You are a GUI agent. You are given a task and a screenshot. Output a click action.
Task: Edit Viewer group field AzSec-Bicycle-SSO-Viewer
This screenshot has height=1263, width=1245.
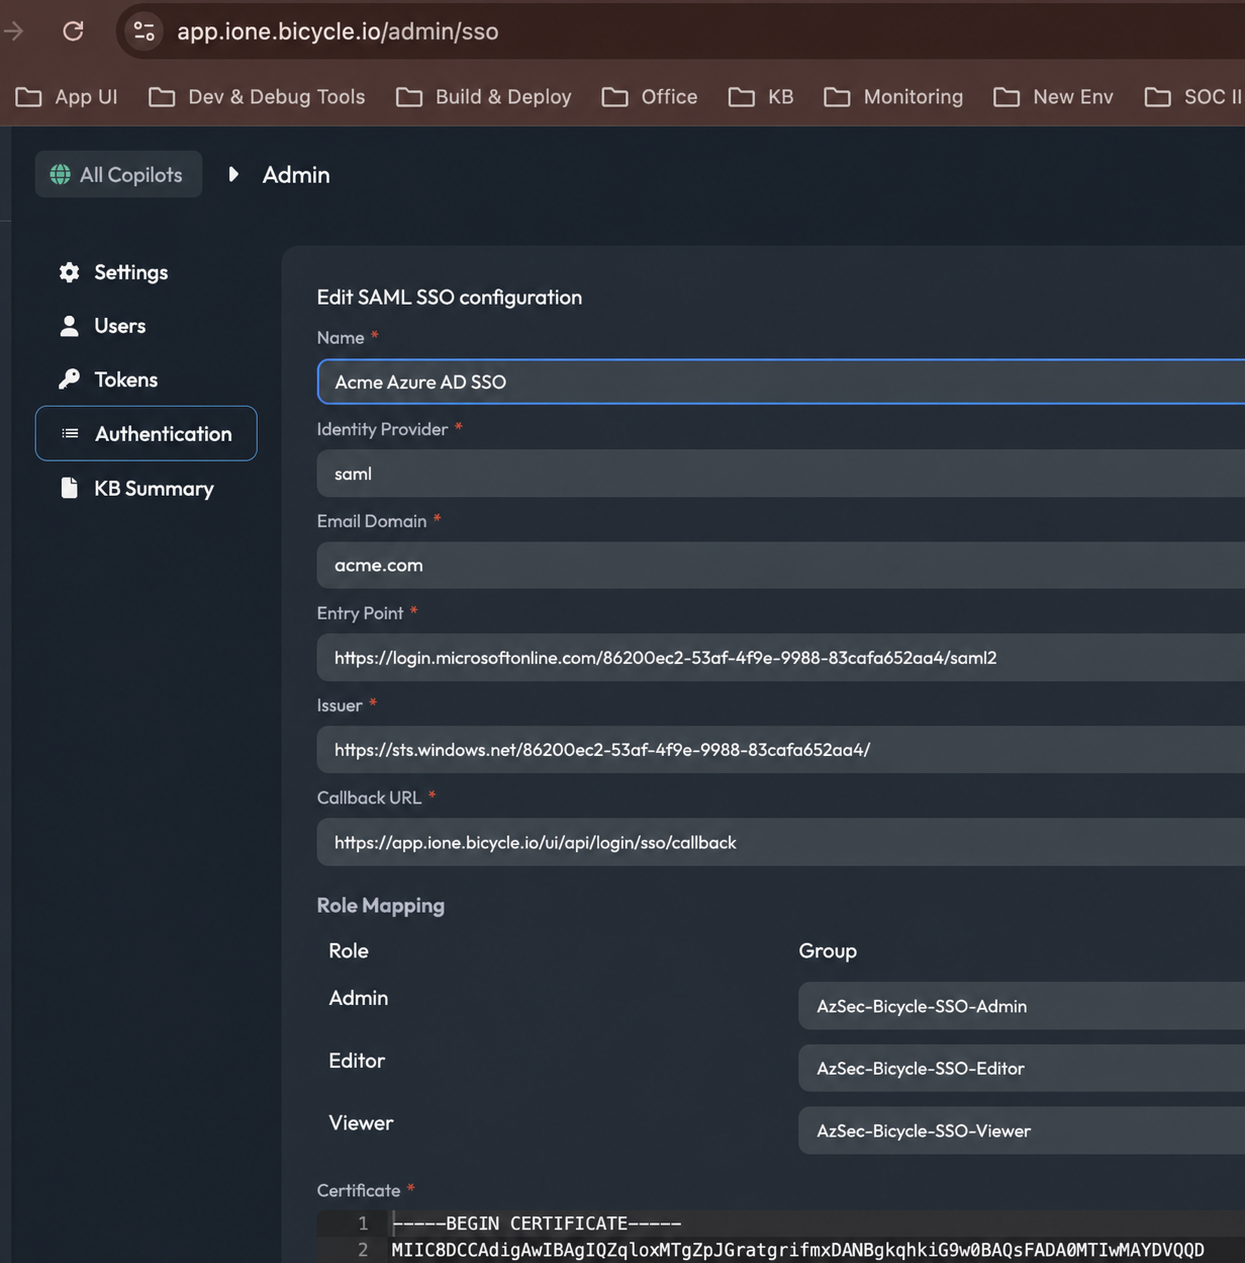(1021, 1131)
